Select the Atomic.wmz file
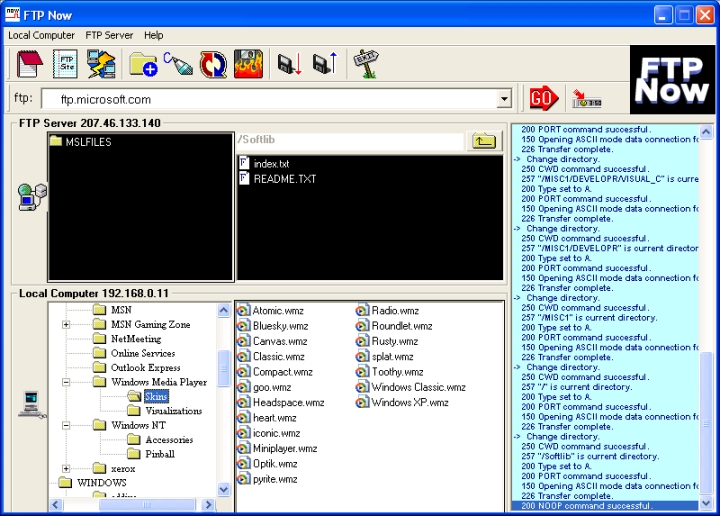Viewport: 720px width, 516px height. click(270, 311)
